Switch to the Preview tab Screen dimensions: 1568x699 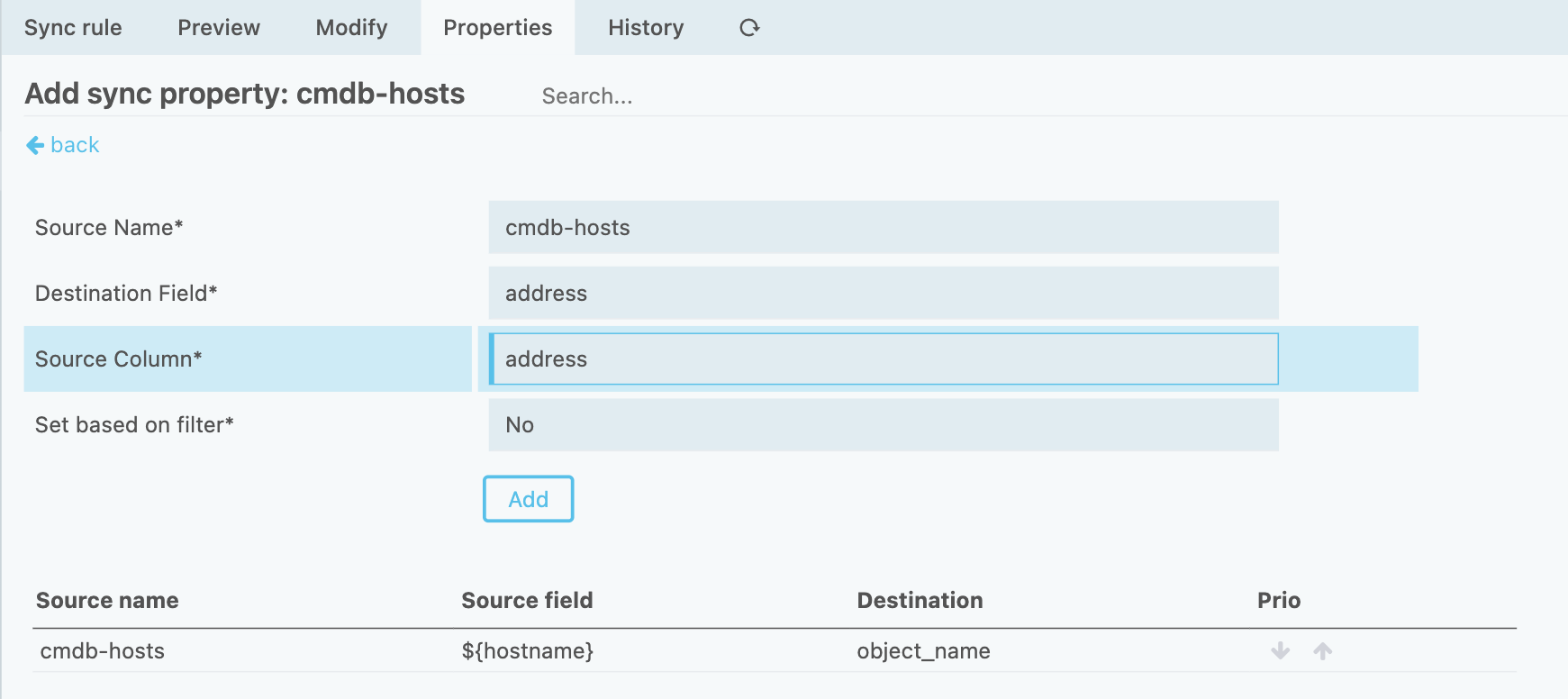coord(219,27)
